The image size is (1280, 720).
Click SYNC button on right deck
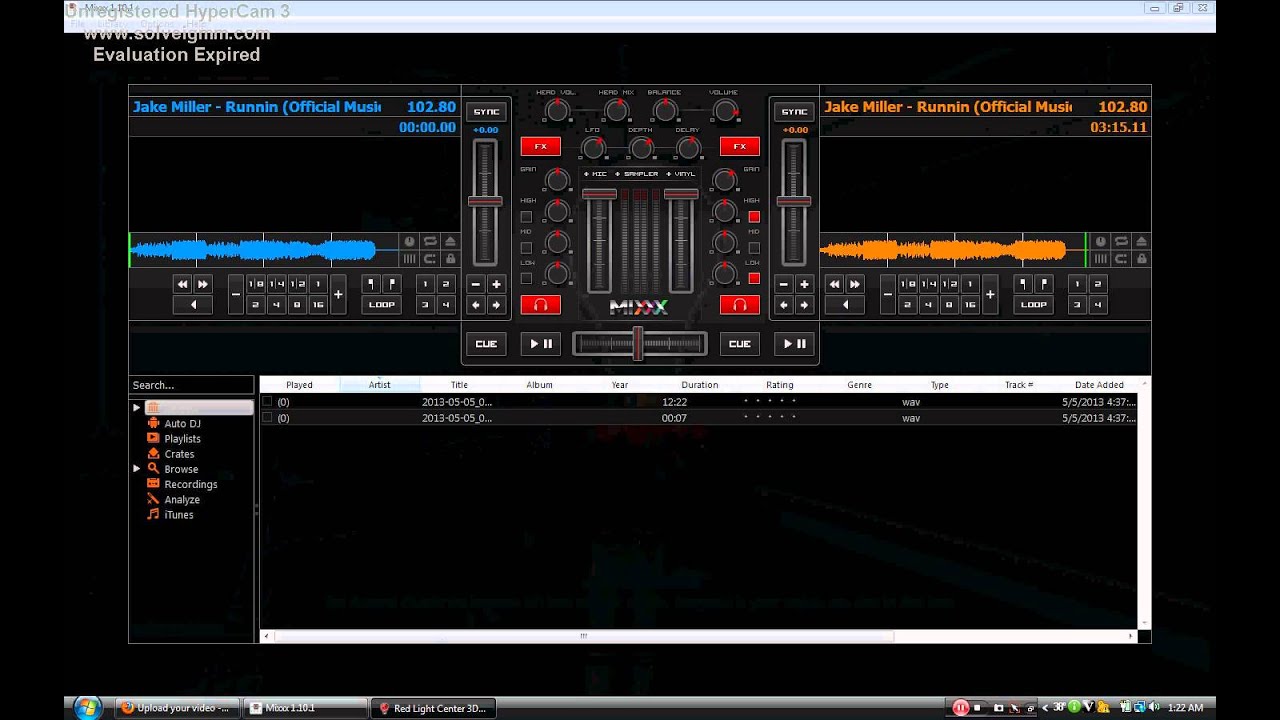(x=794, y=112)
